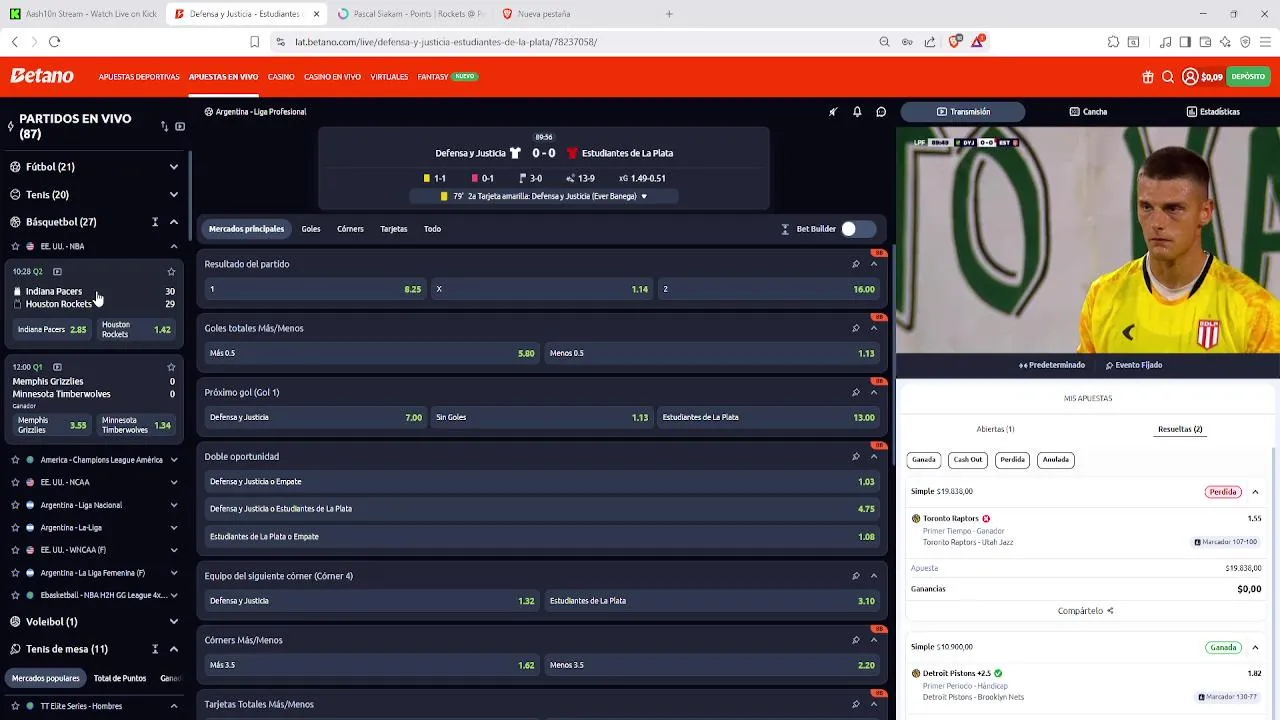Favorite EE. UU. - NCAA league star
1280x720 pixels.
(15, 482)
